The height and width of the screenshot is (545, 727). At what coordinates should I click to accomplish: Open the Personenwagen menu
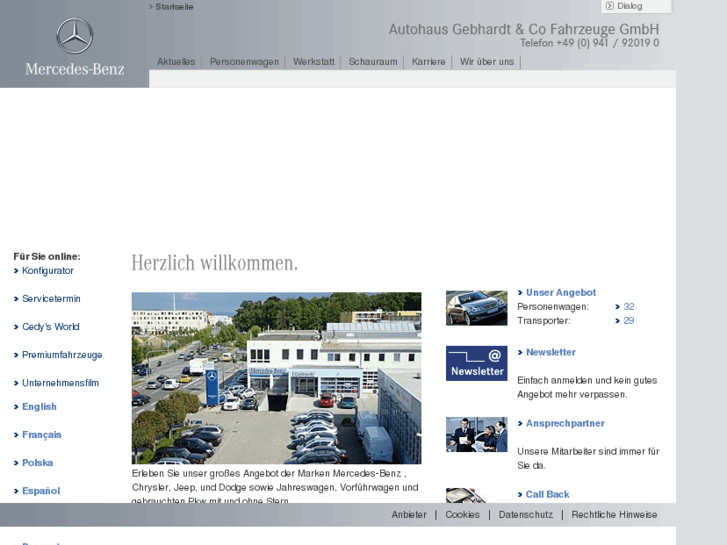[244, 62]
